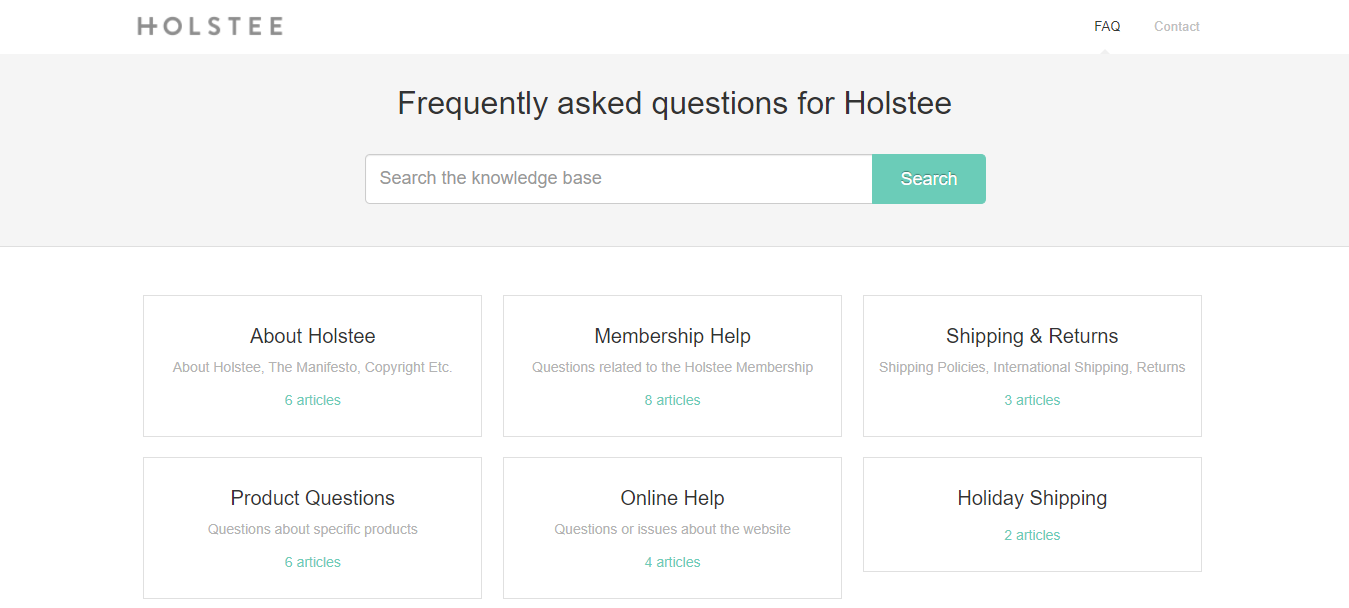Click 'Questions about specific products' description

[313, 529]
